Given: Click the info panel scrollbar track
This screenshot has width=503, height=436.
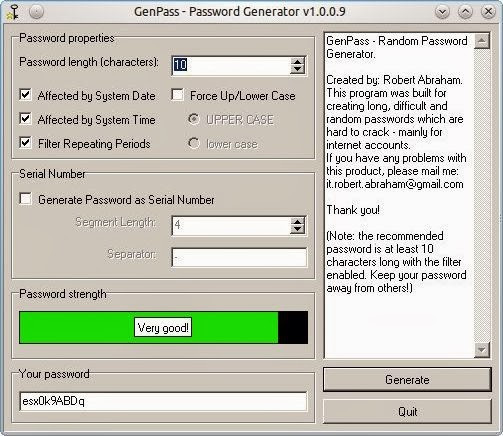Looking at the screenshot, I should click(x=482, y=196).
